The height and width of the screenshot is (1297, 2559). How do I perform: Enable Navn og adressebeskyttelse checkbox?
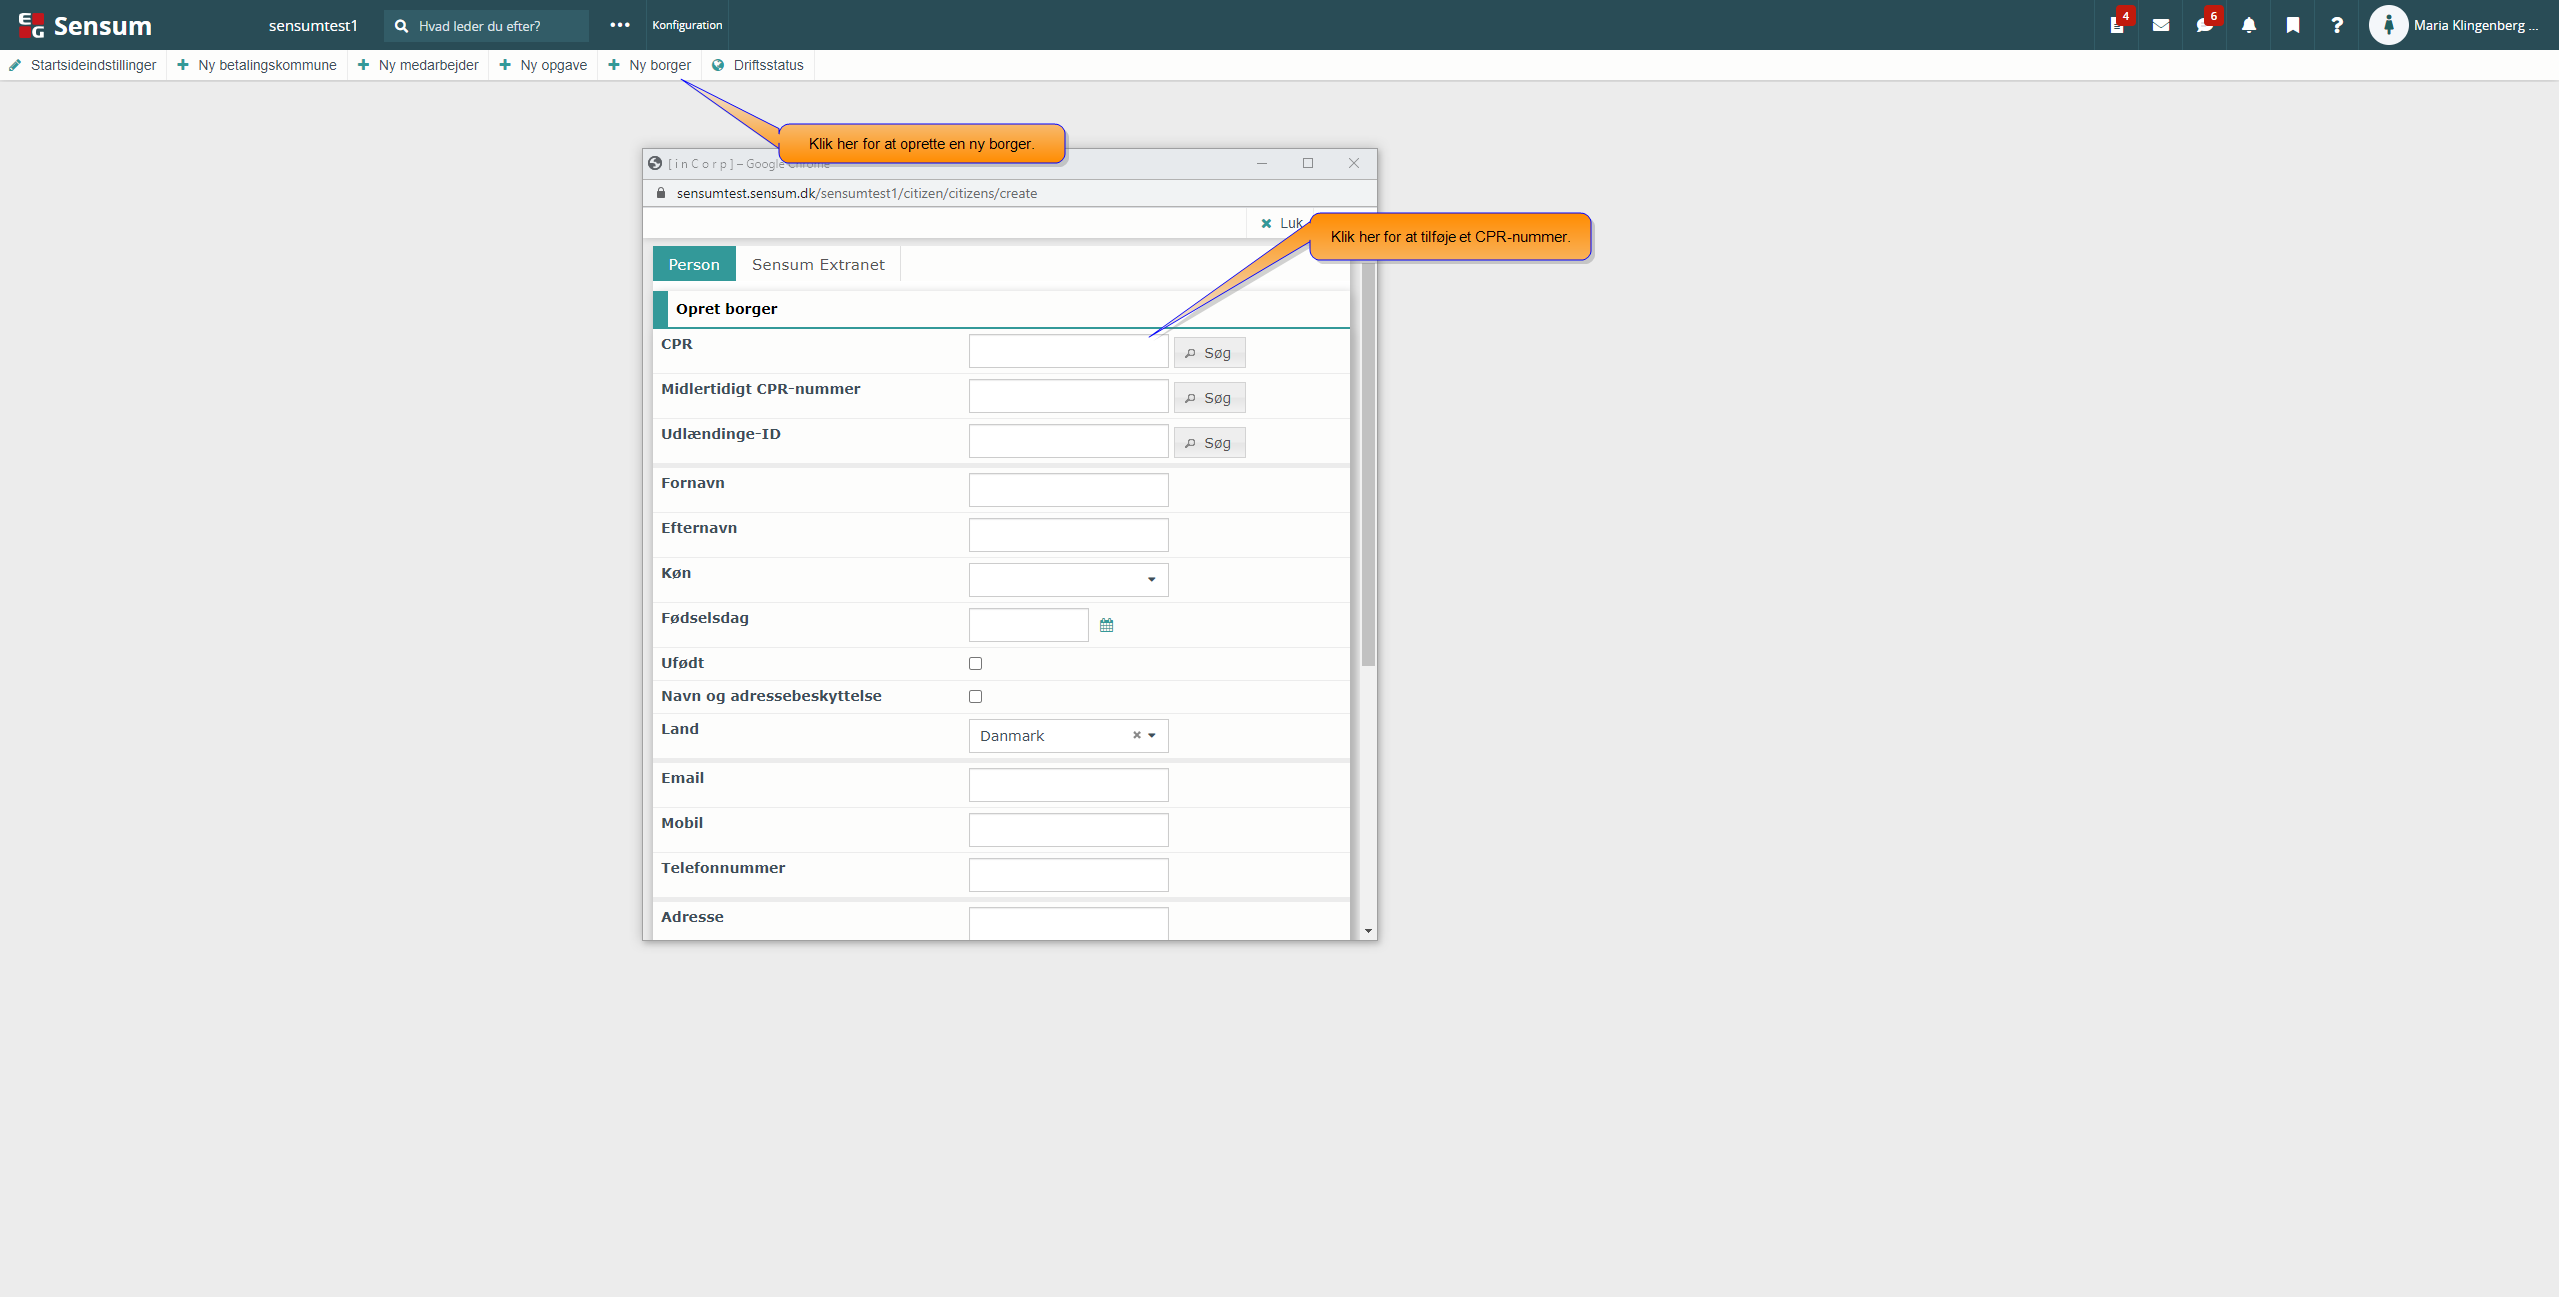[x=975, y=696]
